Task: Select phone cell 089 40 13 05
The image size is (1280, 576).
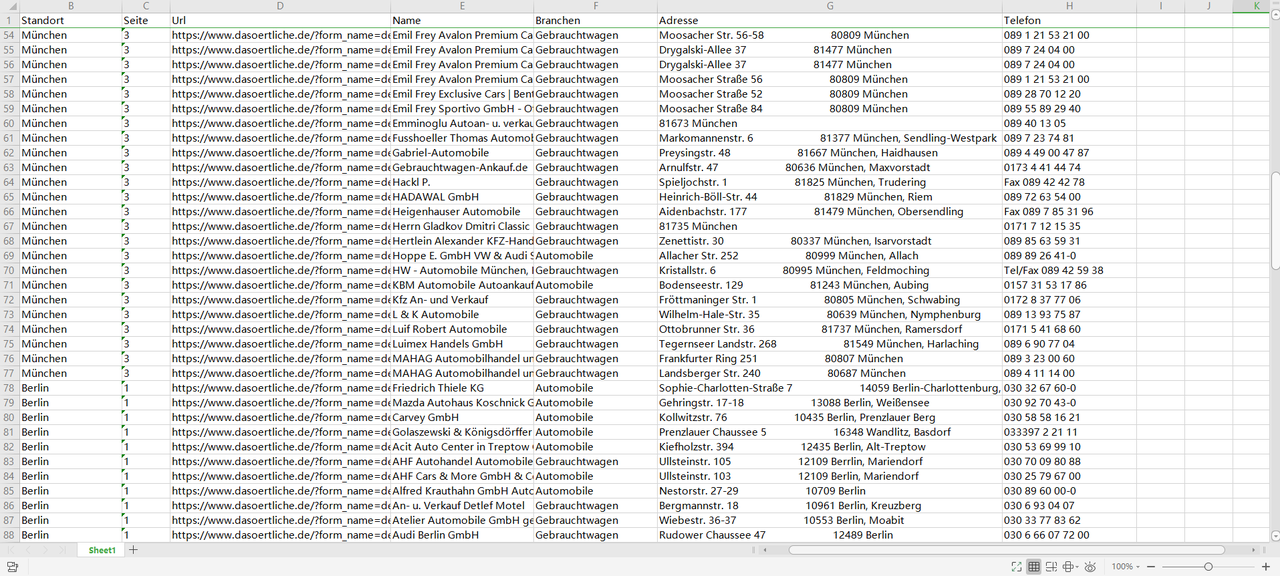Action: [x=1070, y=123]
